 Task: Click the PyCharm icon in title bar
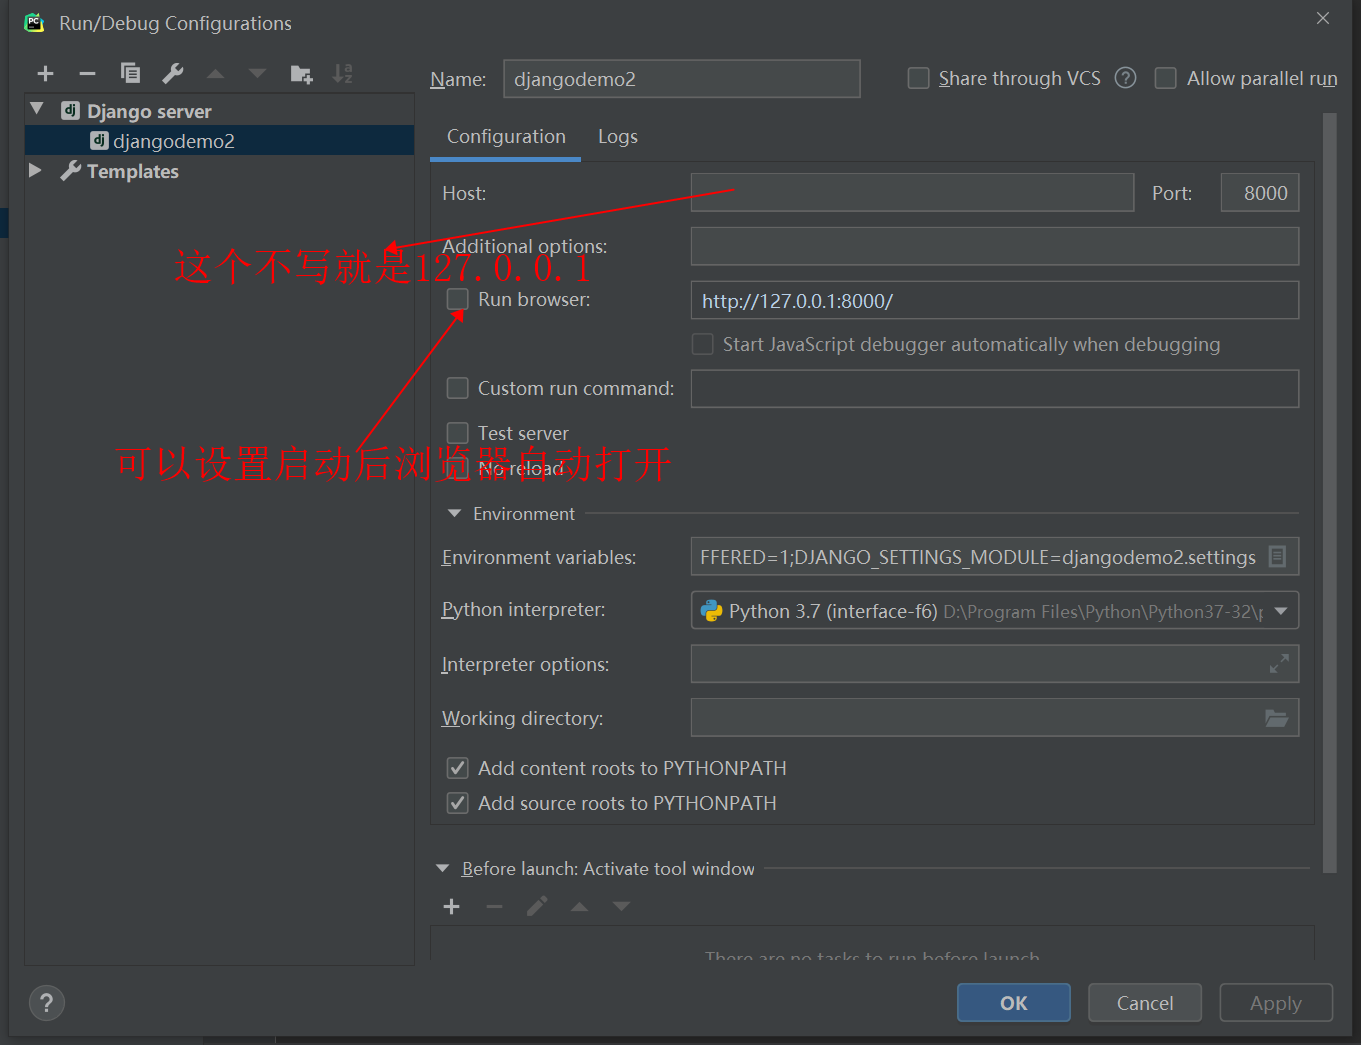click(35, 22)
